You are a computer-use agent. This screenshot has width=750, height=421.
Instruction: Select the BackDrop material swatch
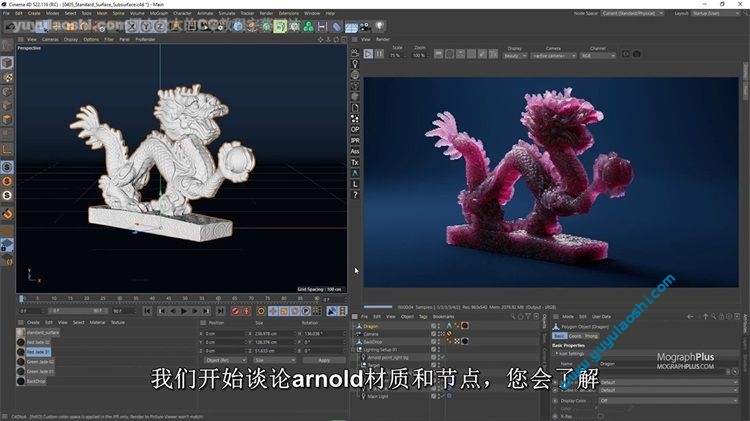(21, 381)
